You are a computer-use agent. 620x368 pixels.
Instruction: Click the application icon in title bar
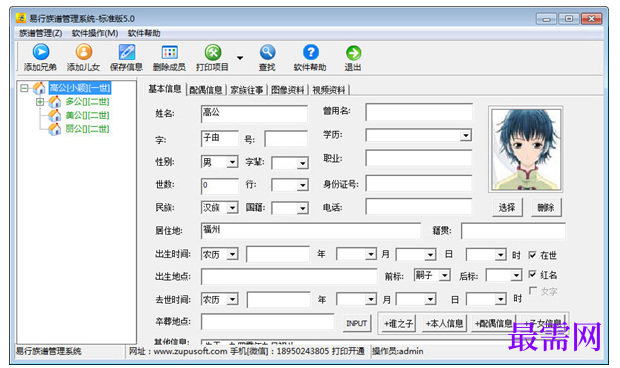tap(21, 18)
